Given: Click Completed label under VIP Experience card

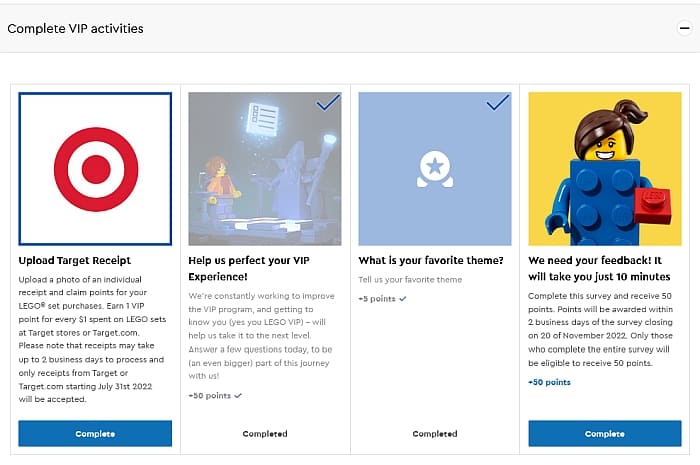Looking at the screenshot, I should [265, 434].
